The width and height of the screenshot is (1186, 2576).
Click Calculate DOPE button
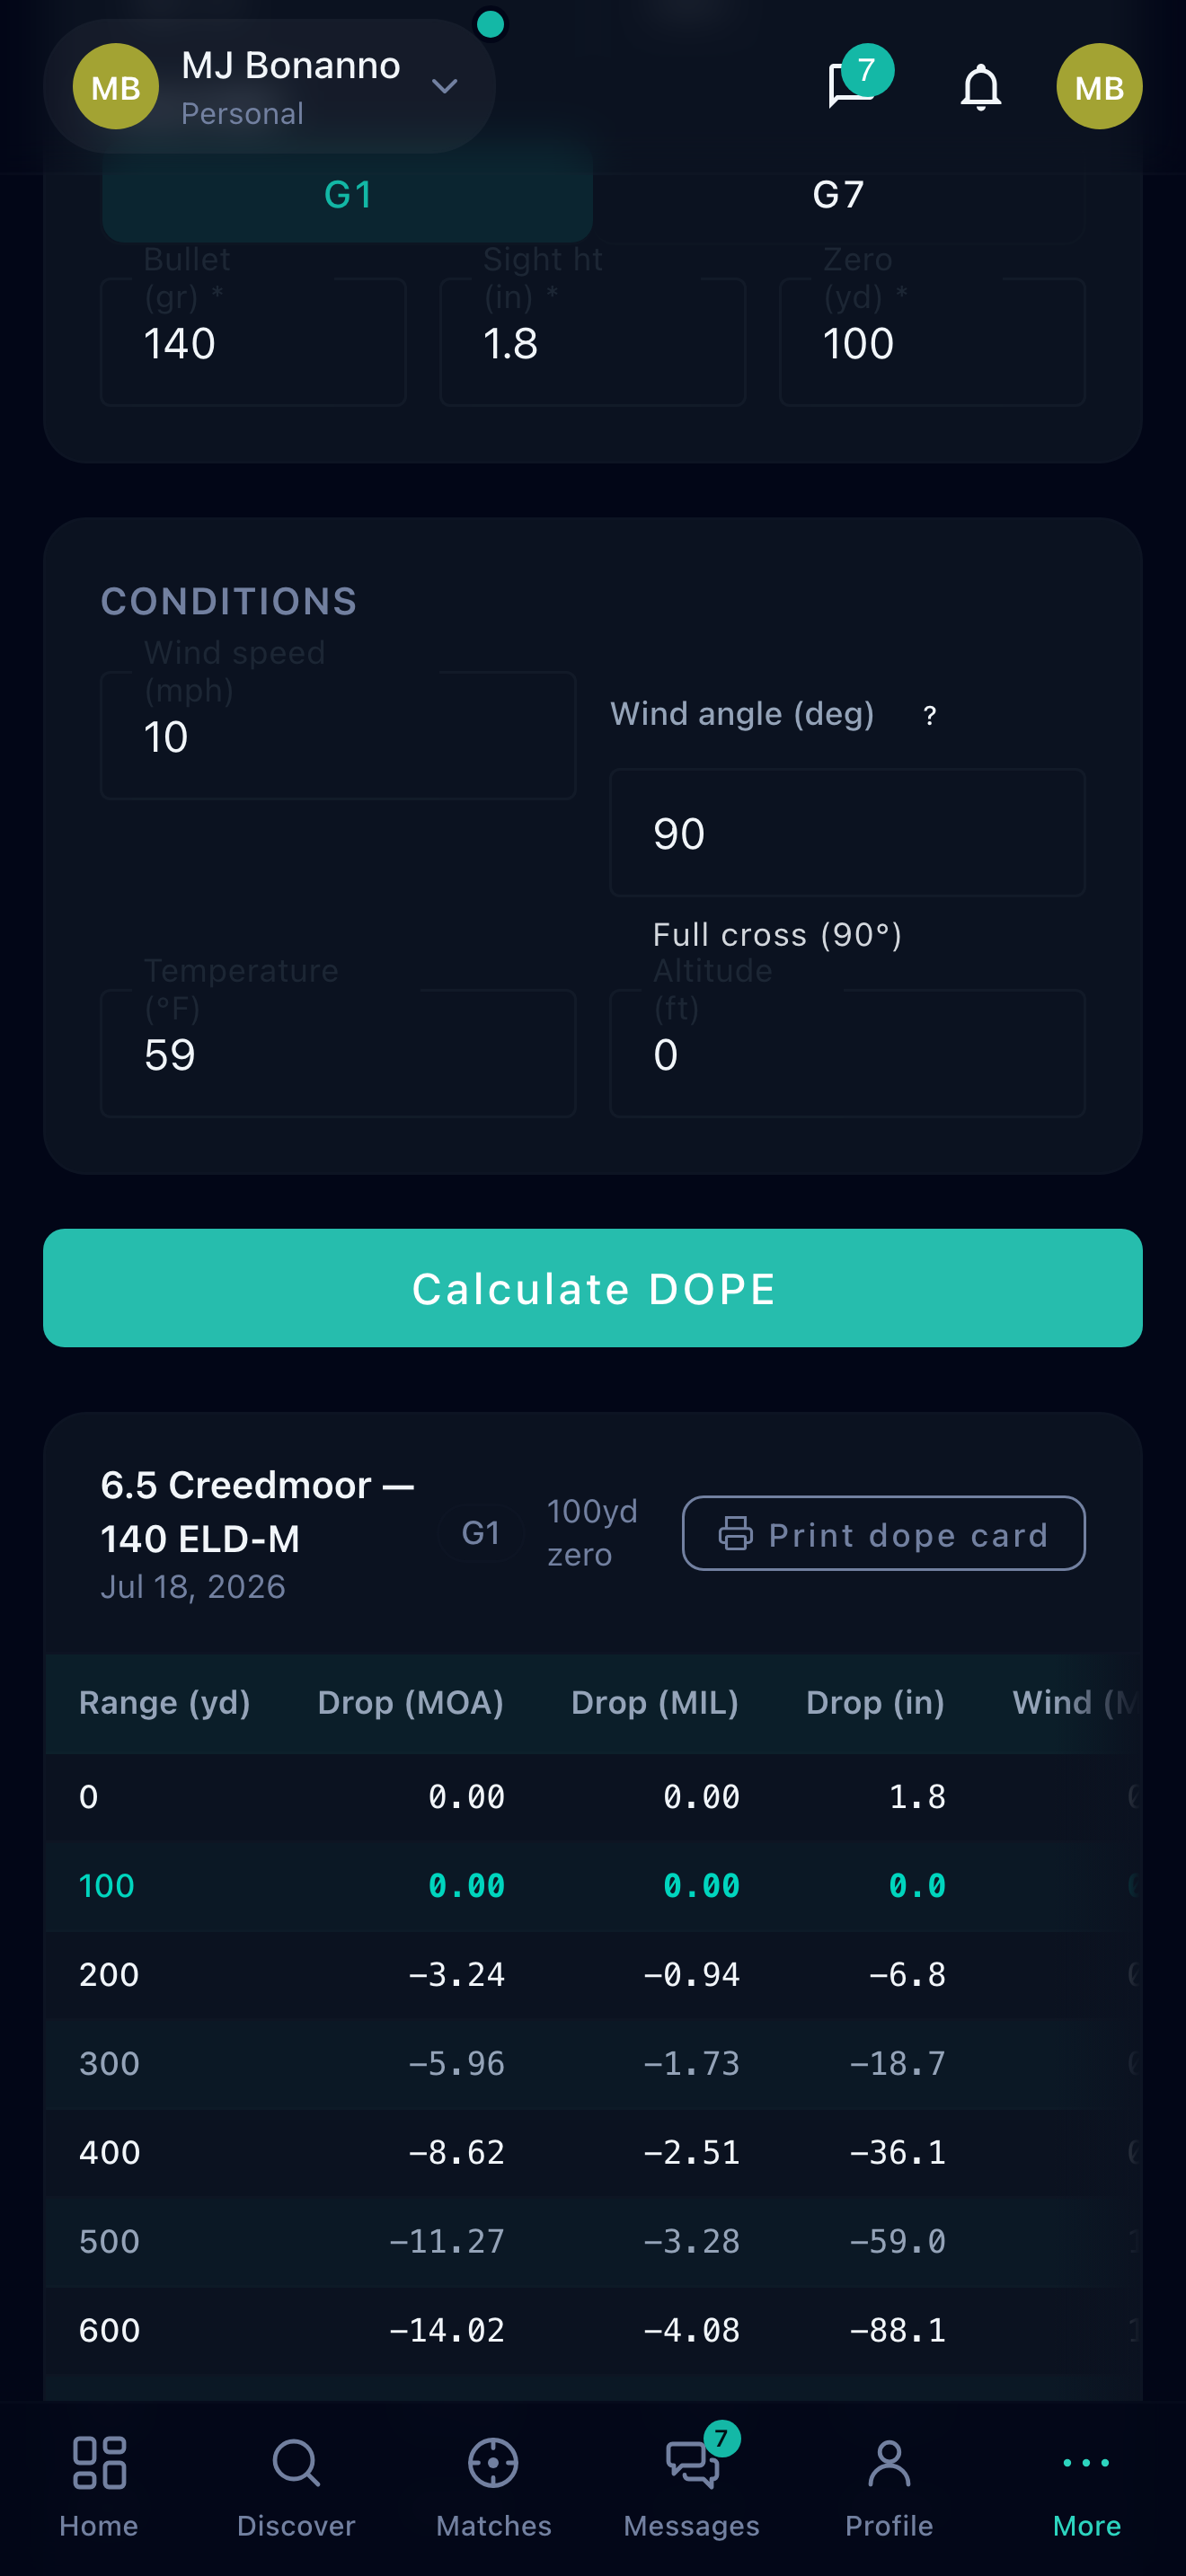pyautogui.click(x=593, y=1288)
